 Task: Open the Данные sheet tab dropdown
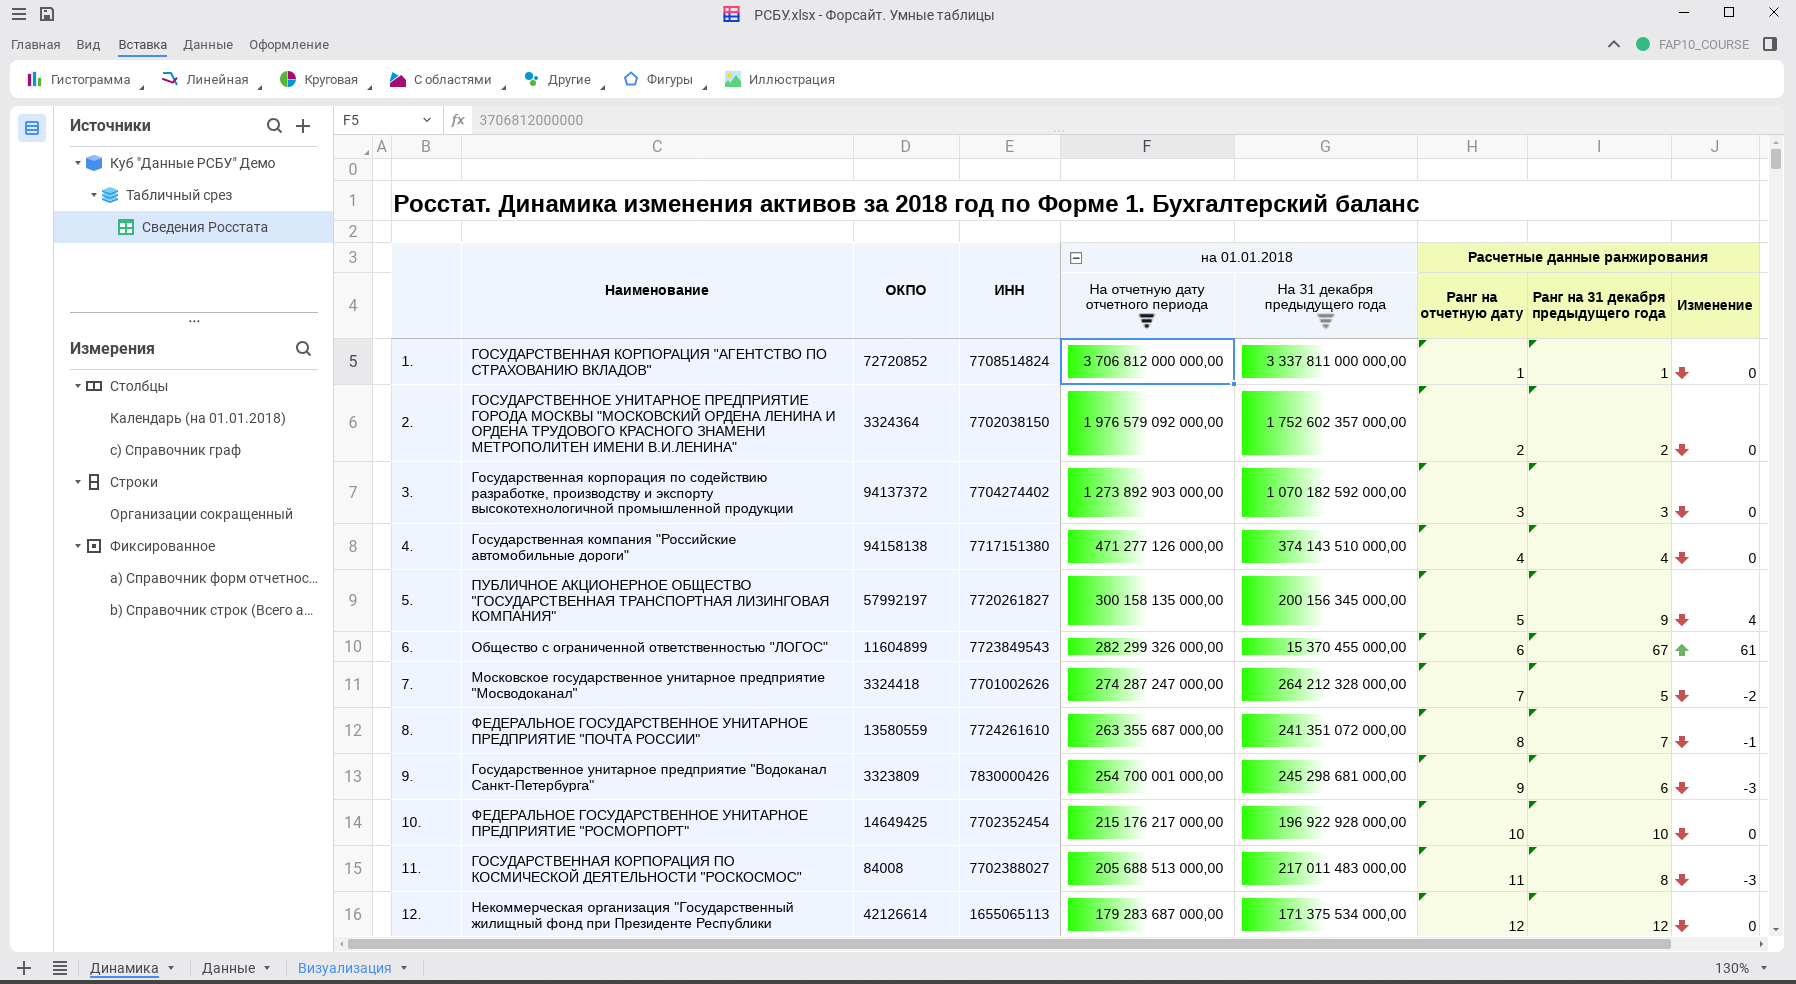(267, 968)
